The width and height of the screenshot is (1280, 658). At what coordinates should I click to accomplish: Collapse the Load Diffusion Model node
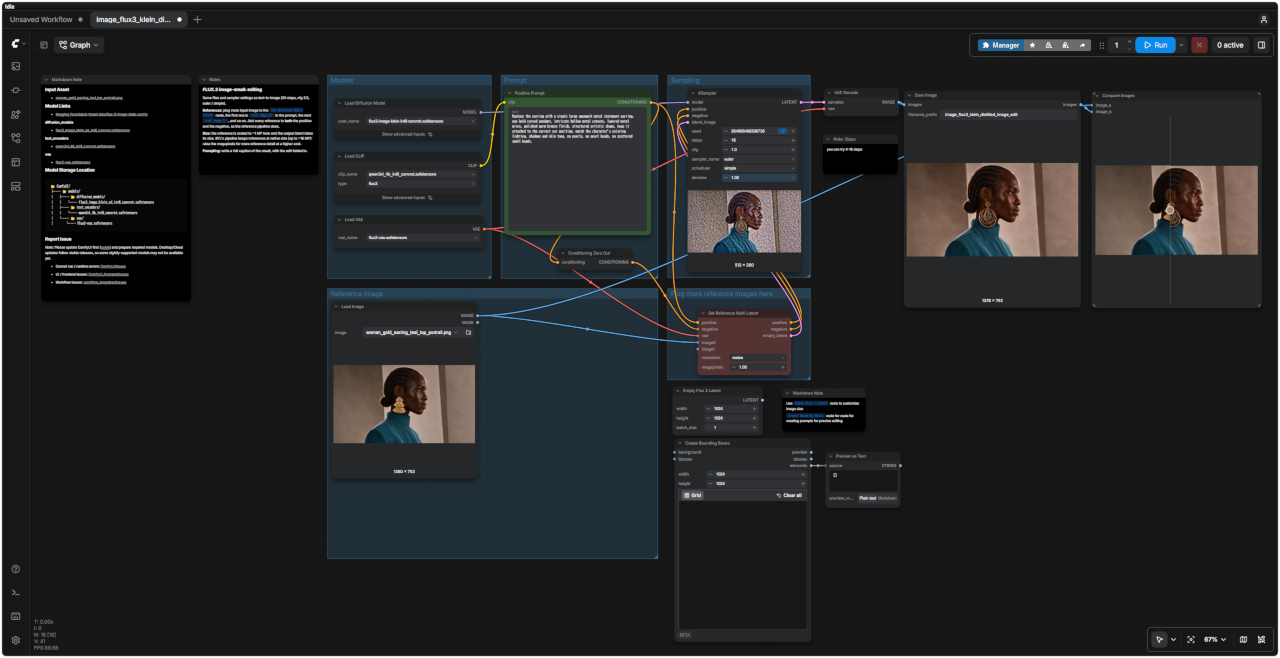click(x=339, y=103)
